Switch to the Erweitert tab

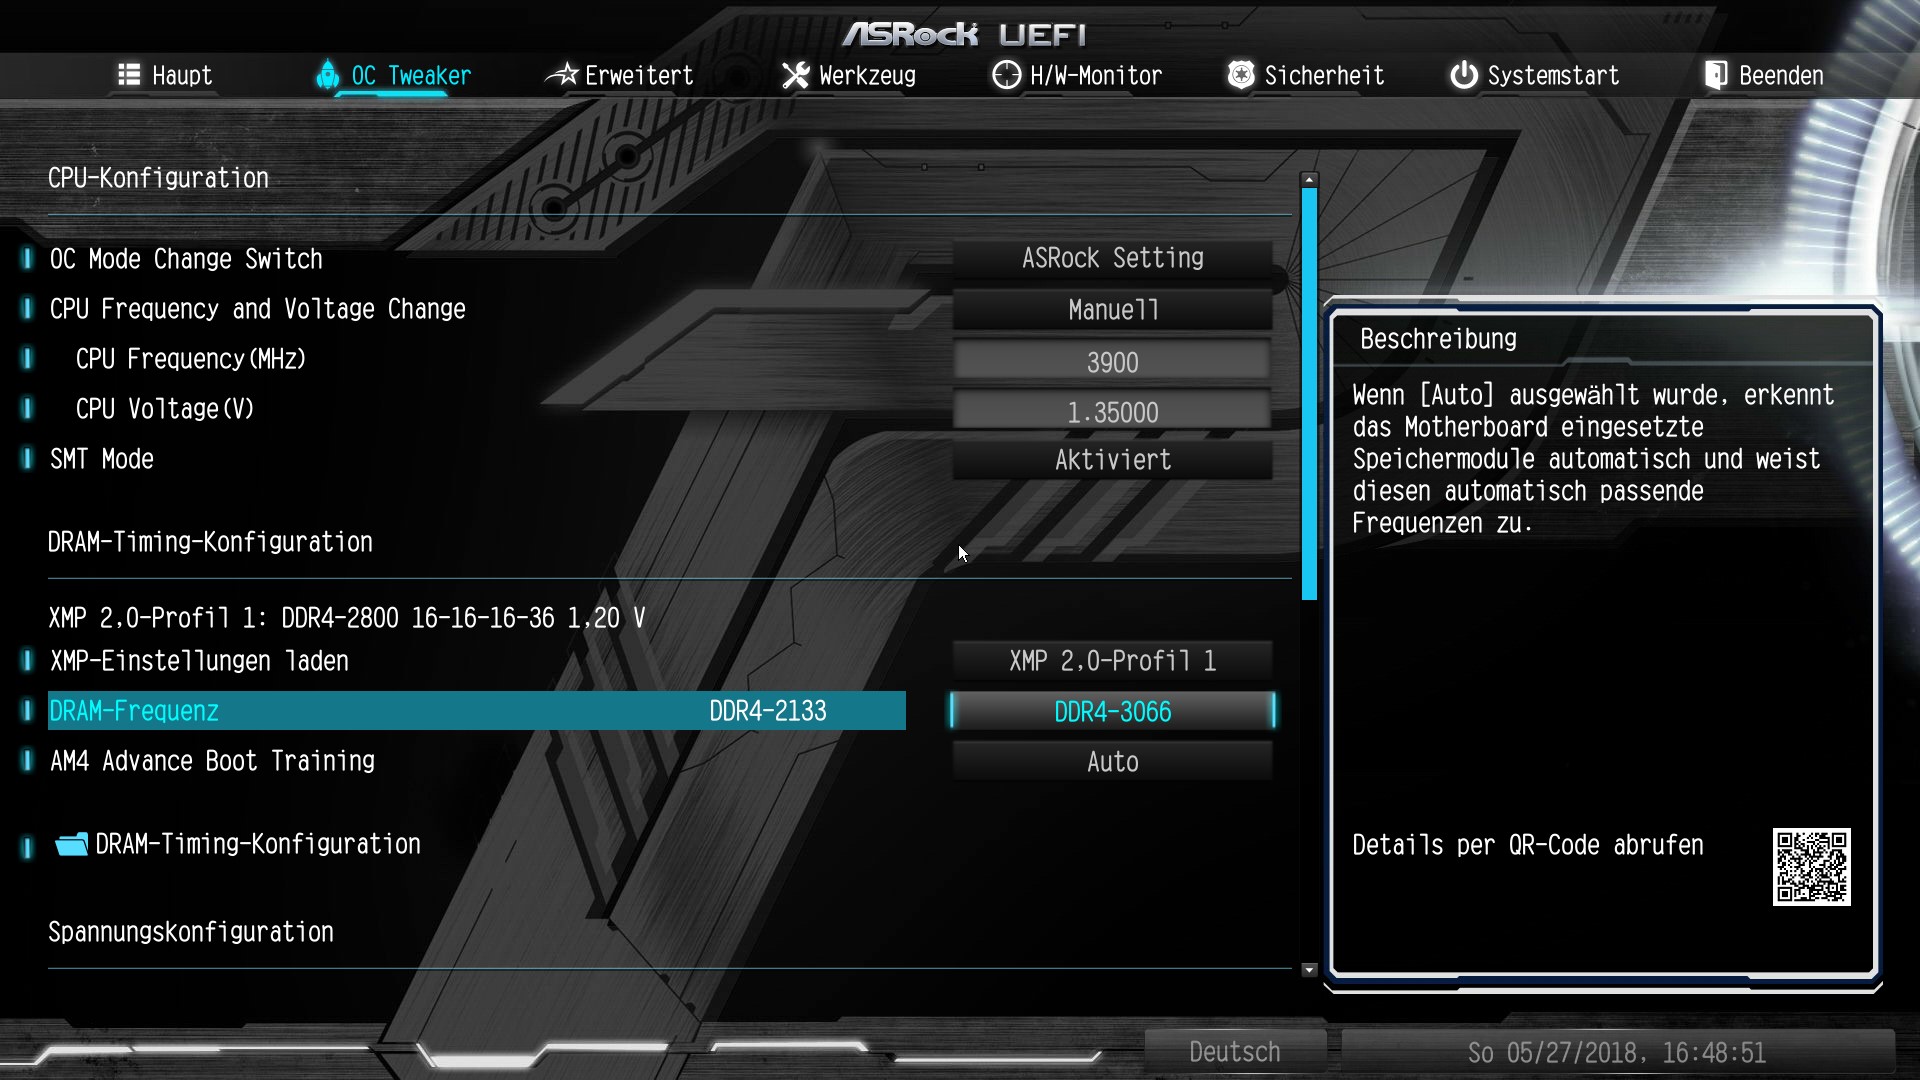pyautogui.click(x=638, y=75)
